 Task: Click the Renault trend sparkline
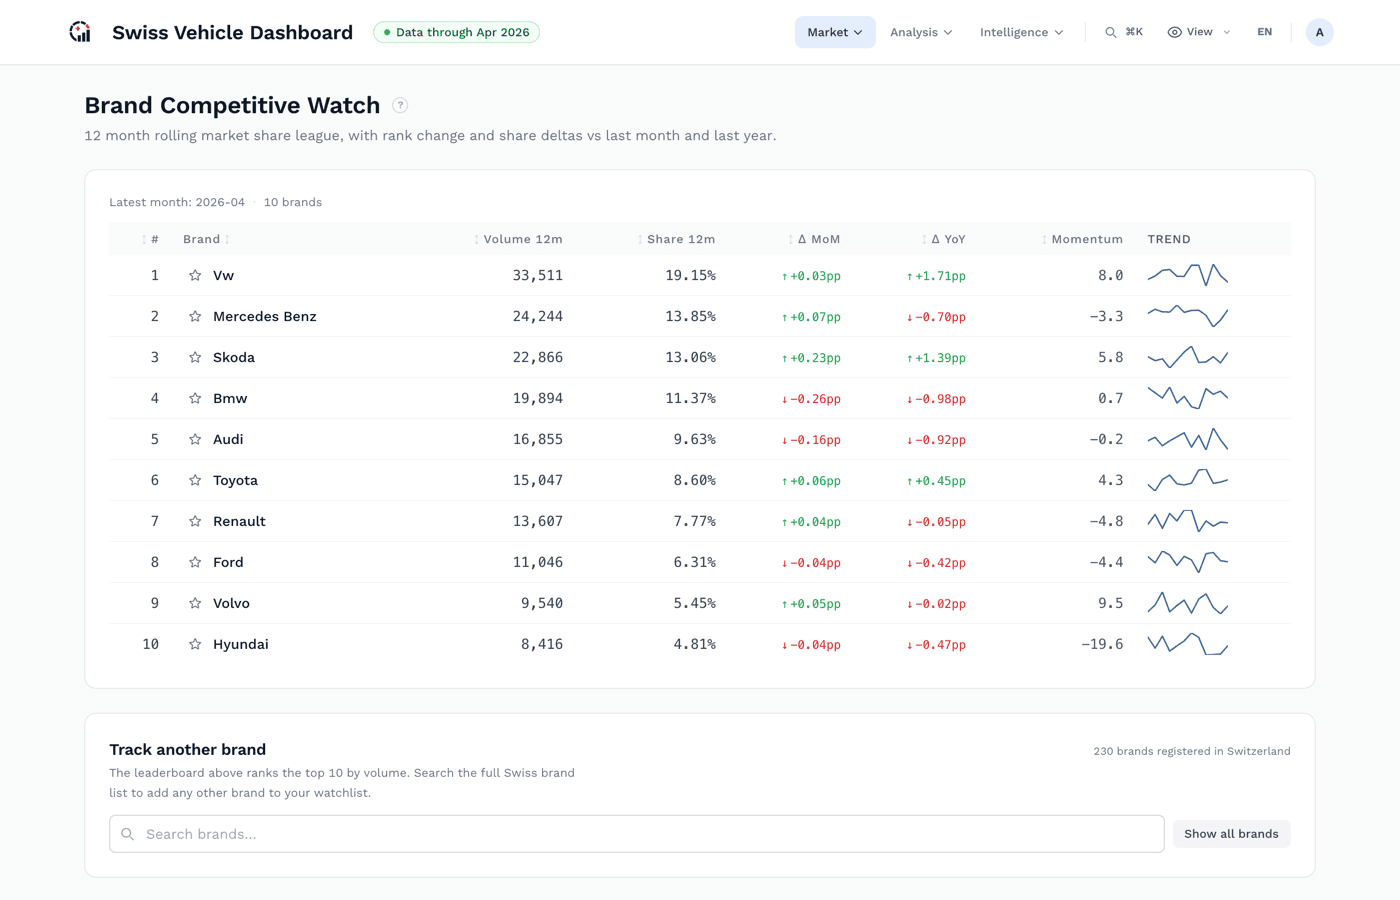(1188, 521)
